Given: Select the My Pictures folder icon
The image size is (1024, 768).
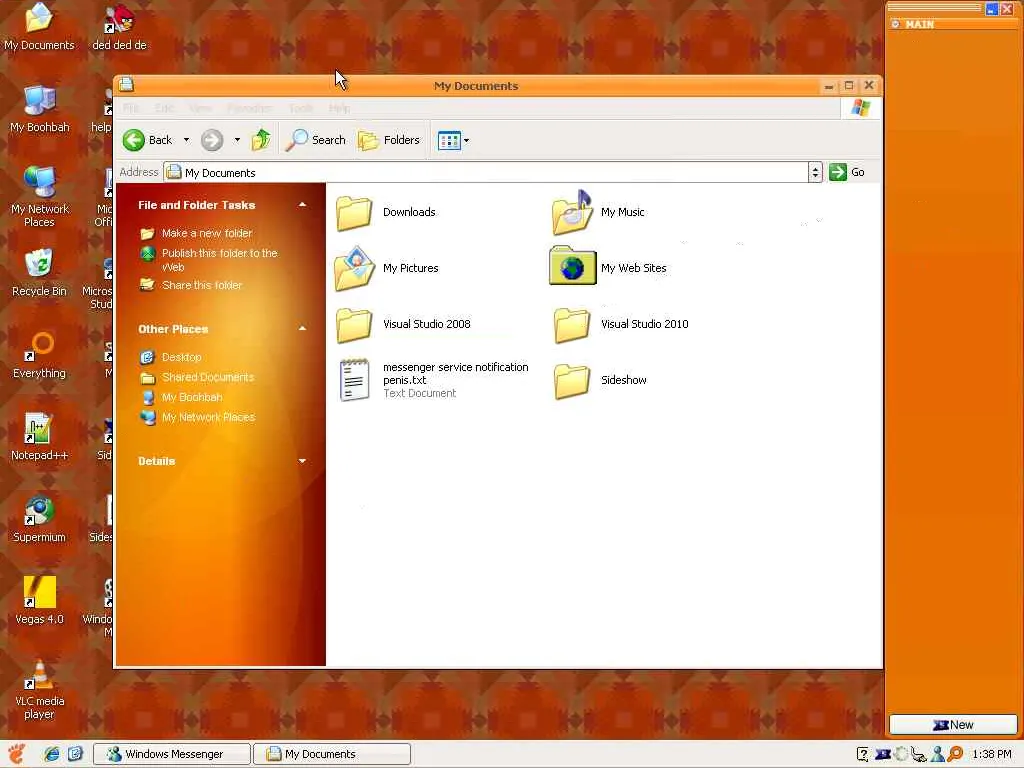Looking at the screenshot, I should pos(354,268).
